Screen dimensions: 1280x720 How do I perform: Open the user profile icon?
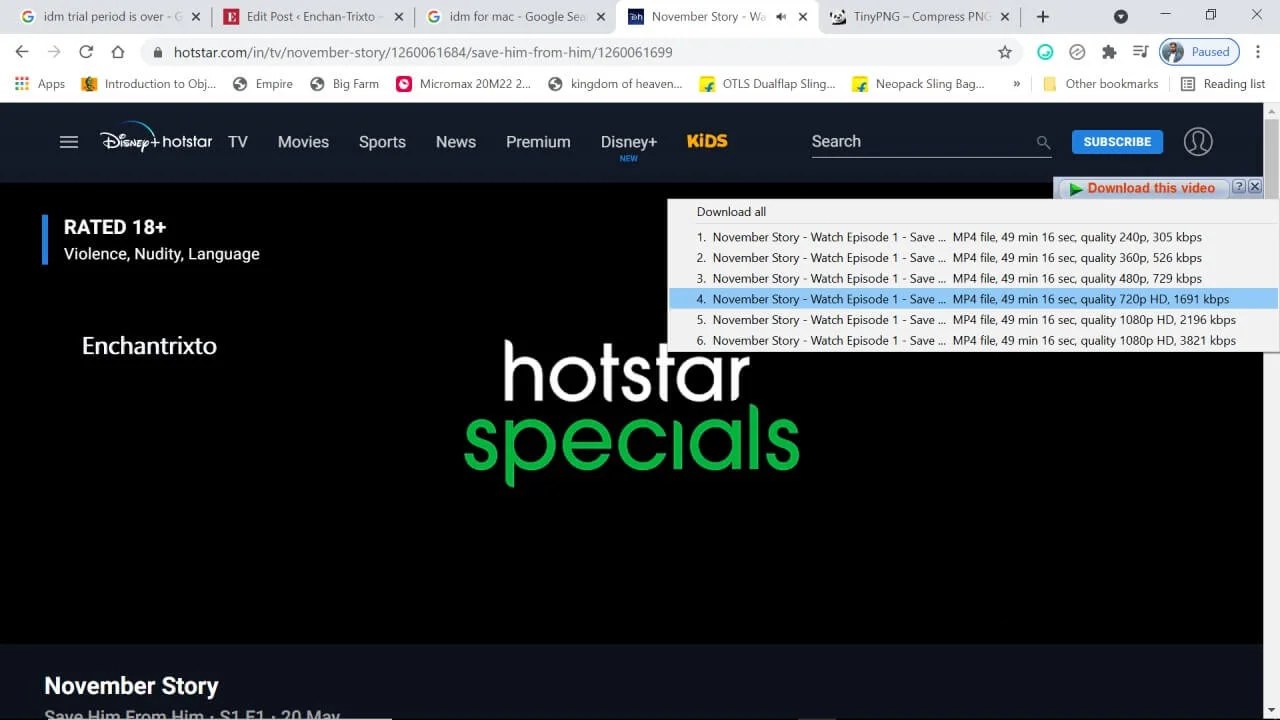(x=1198, y=142)
